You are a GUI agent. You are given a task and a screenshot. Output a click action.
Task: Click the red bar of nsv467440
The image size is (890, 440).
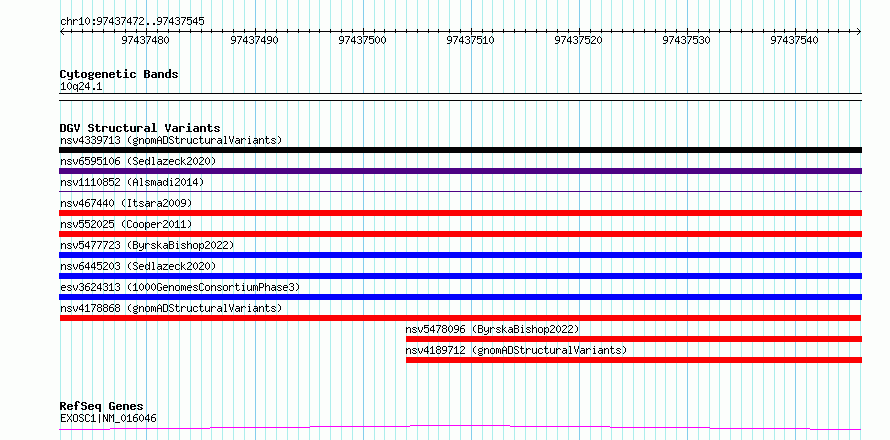pyautogui.click(x=461, y=213)
